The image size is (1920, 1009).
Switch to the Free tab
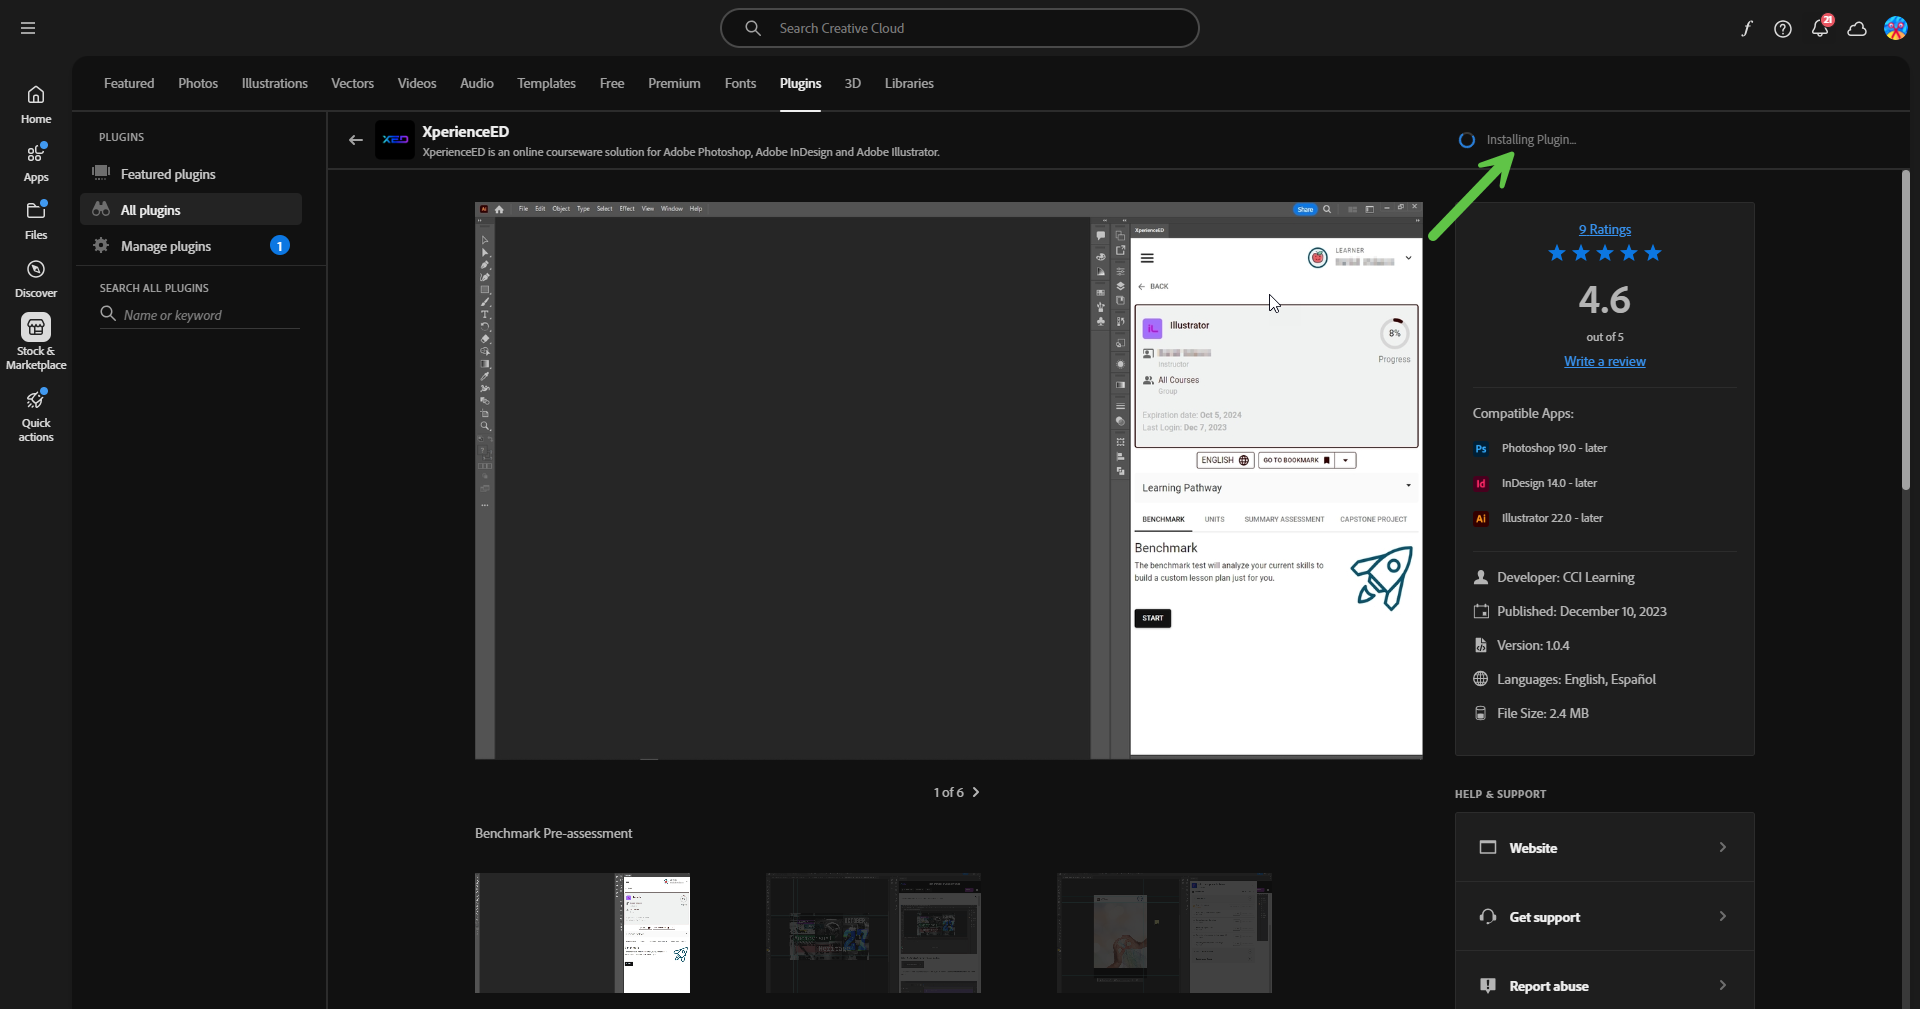612,83
